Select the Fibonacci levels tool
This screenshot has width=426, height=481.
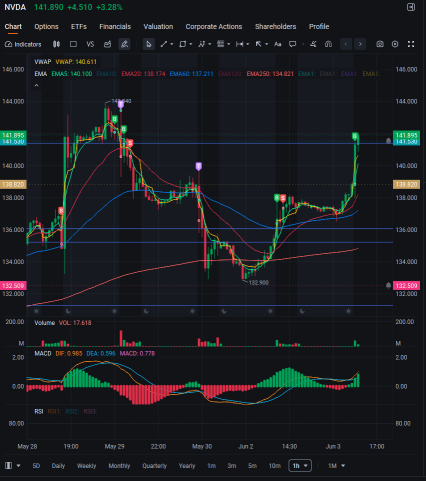[220, 44]
